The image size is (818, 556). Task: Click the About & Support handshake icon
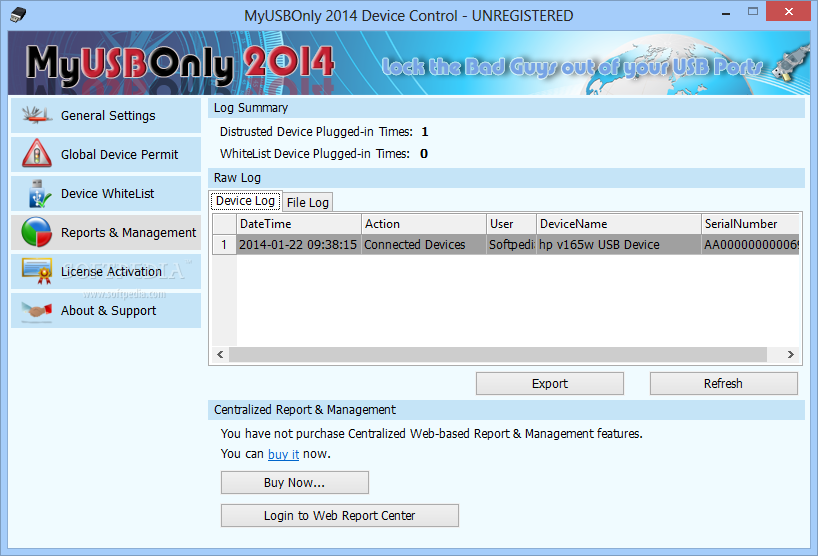(x=37, y=311)
